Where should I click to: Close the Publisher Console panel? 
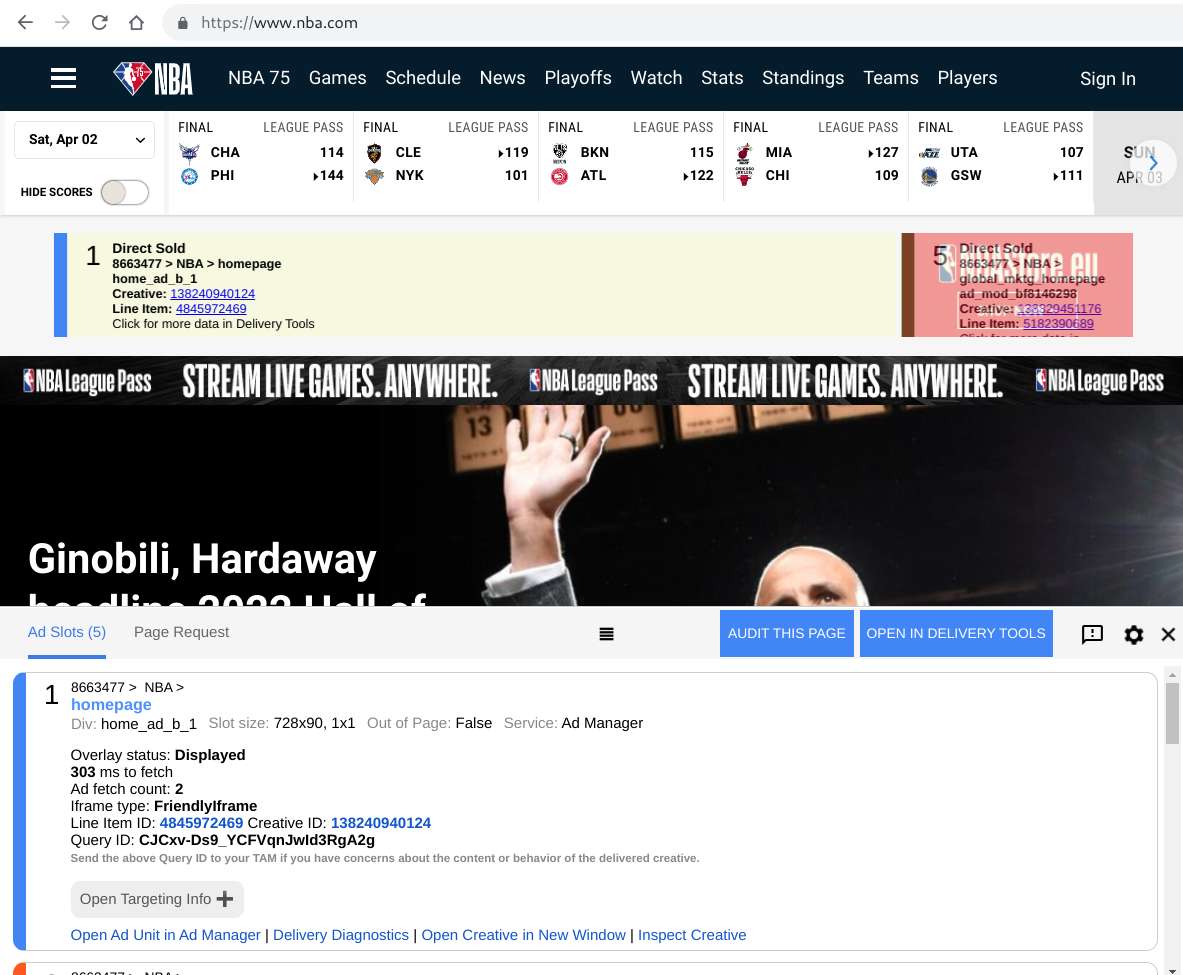point(1167,634)
